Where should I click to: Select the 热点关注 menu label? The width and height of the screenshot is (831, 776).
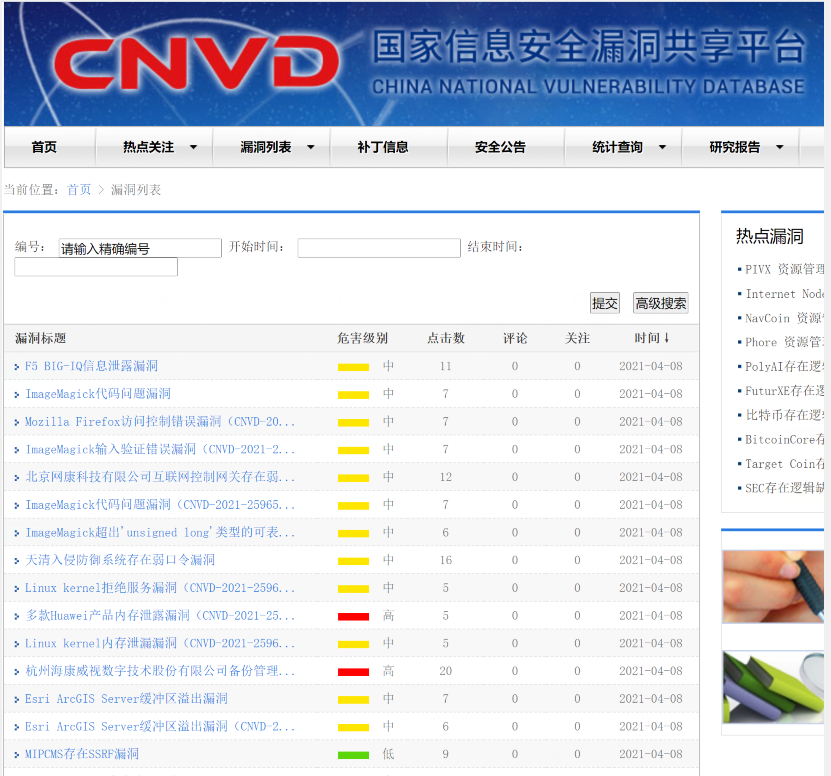pos(148,147)
